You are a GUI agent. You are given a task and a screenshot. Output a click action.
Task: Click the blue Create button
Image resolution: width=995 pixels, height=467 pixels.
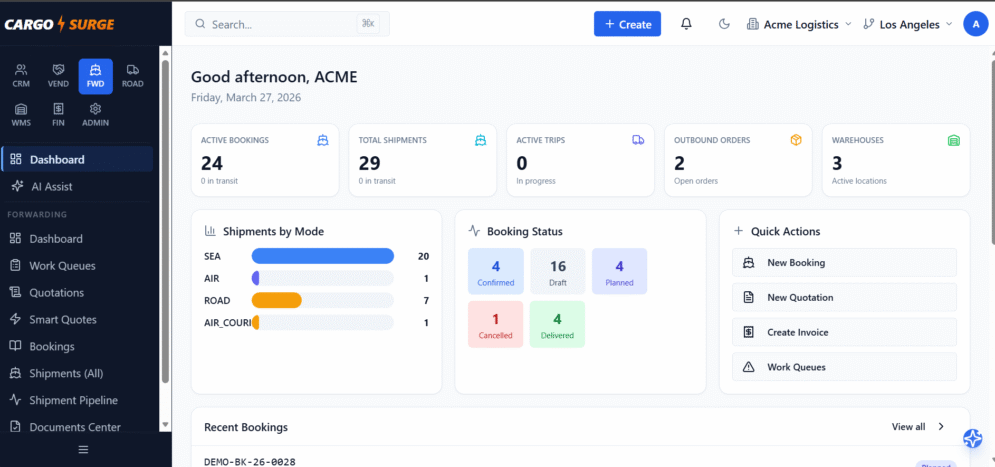point(627,24)
